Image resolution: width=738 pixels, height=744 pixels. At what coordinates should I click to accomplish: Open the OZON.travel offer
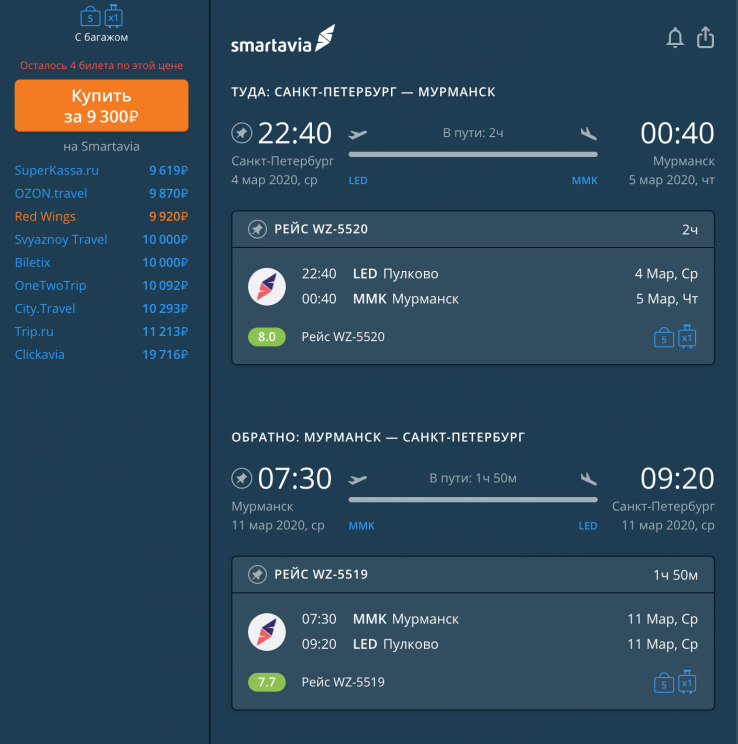[x=102, y=194]
